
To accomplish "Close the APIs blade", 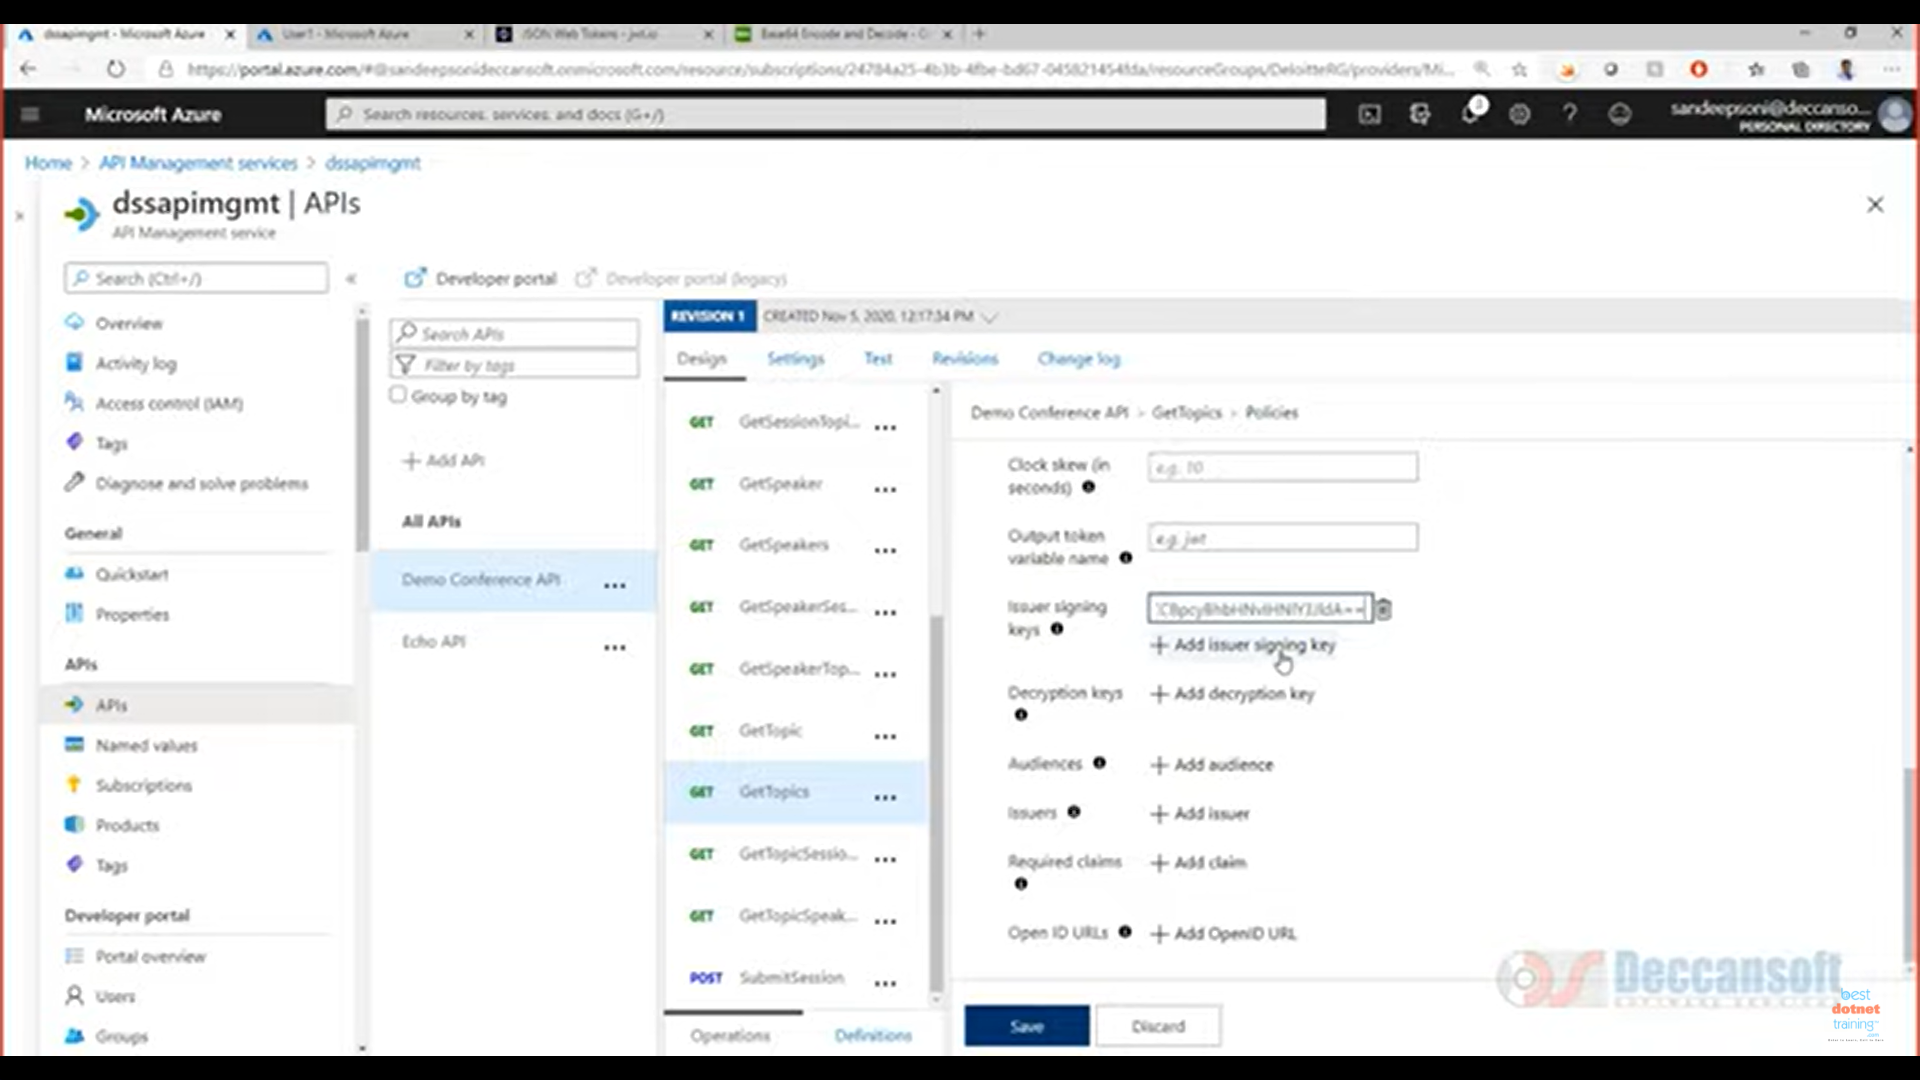I will tap(1875, 205).
